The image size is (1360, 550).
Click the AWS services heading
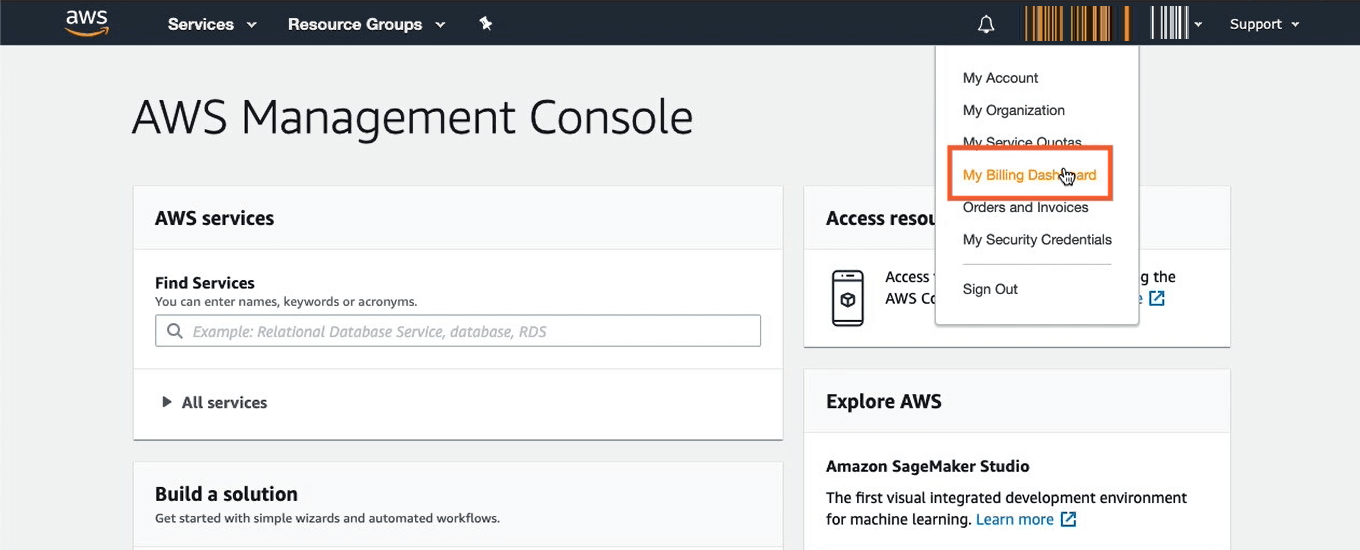point(214,218)
